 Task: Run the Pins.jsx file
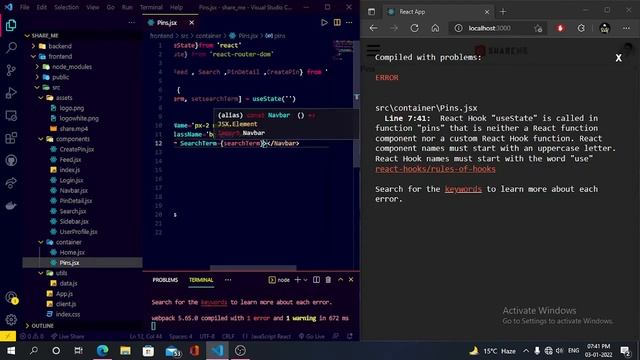(x=324, y=22)
